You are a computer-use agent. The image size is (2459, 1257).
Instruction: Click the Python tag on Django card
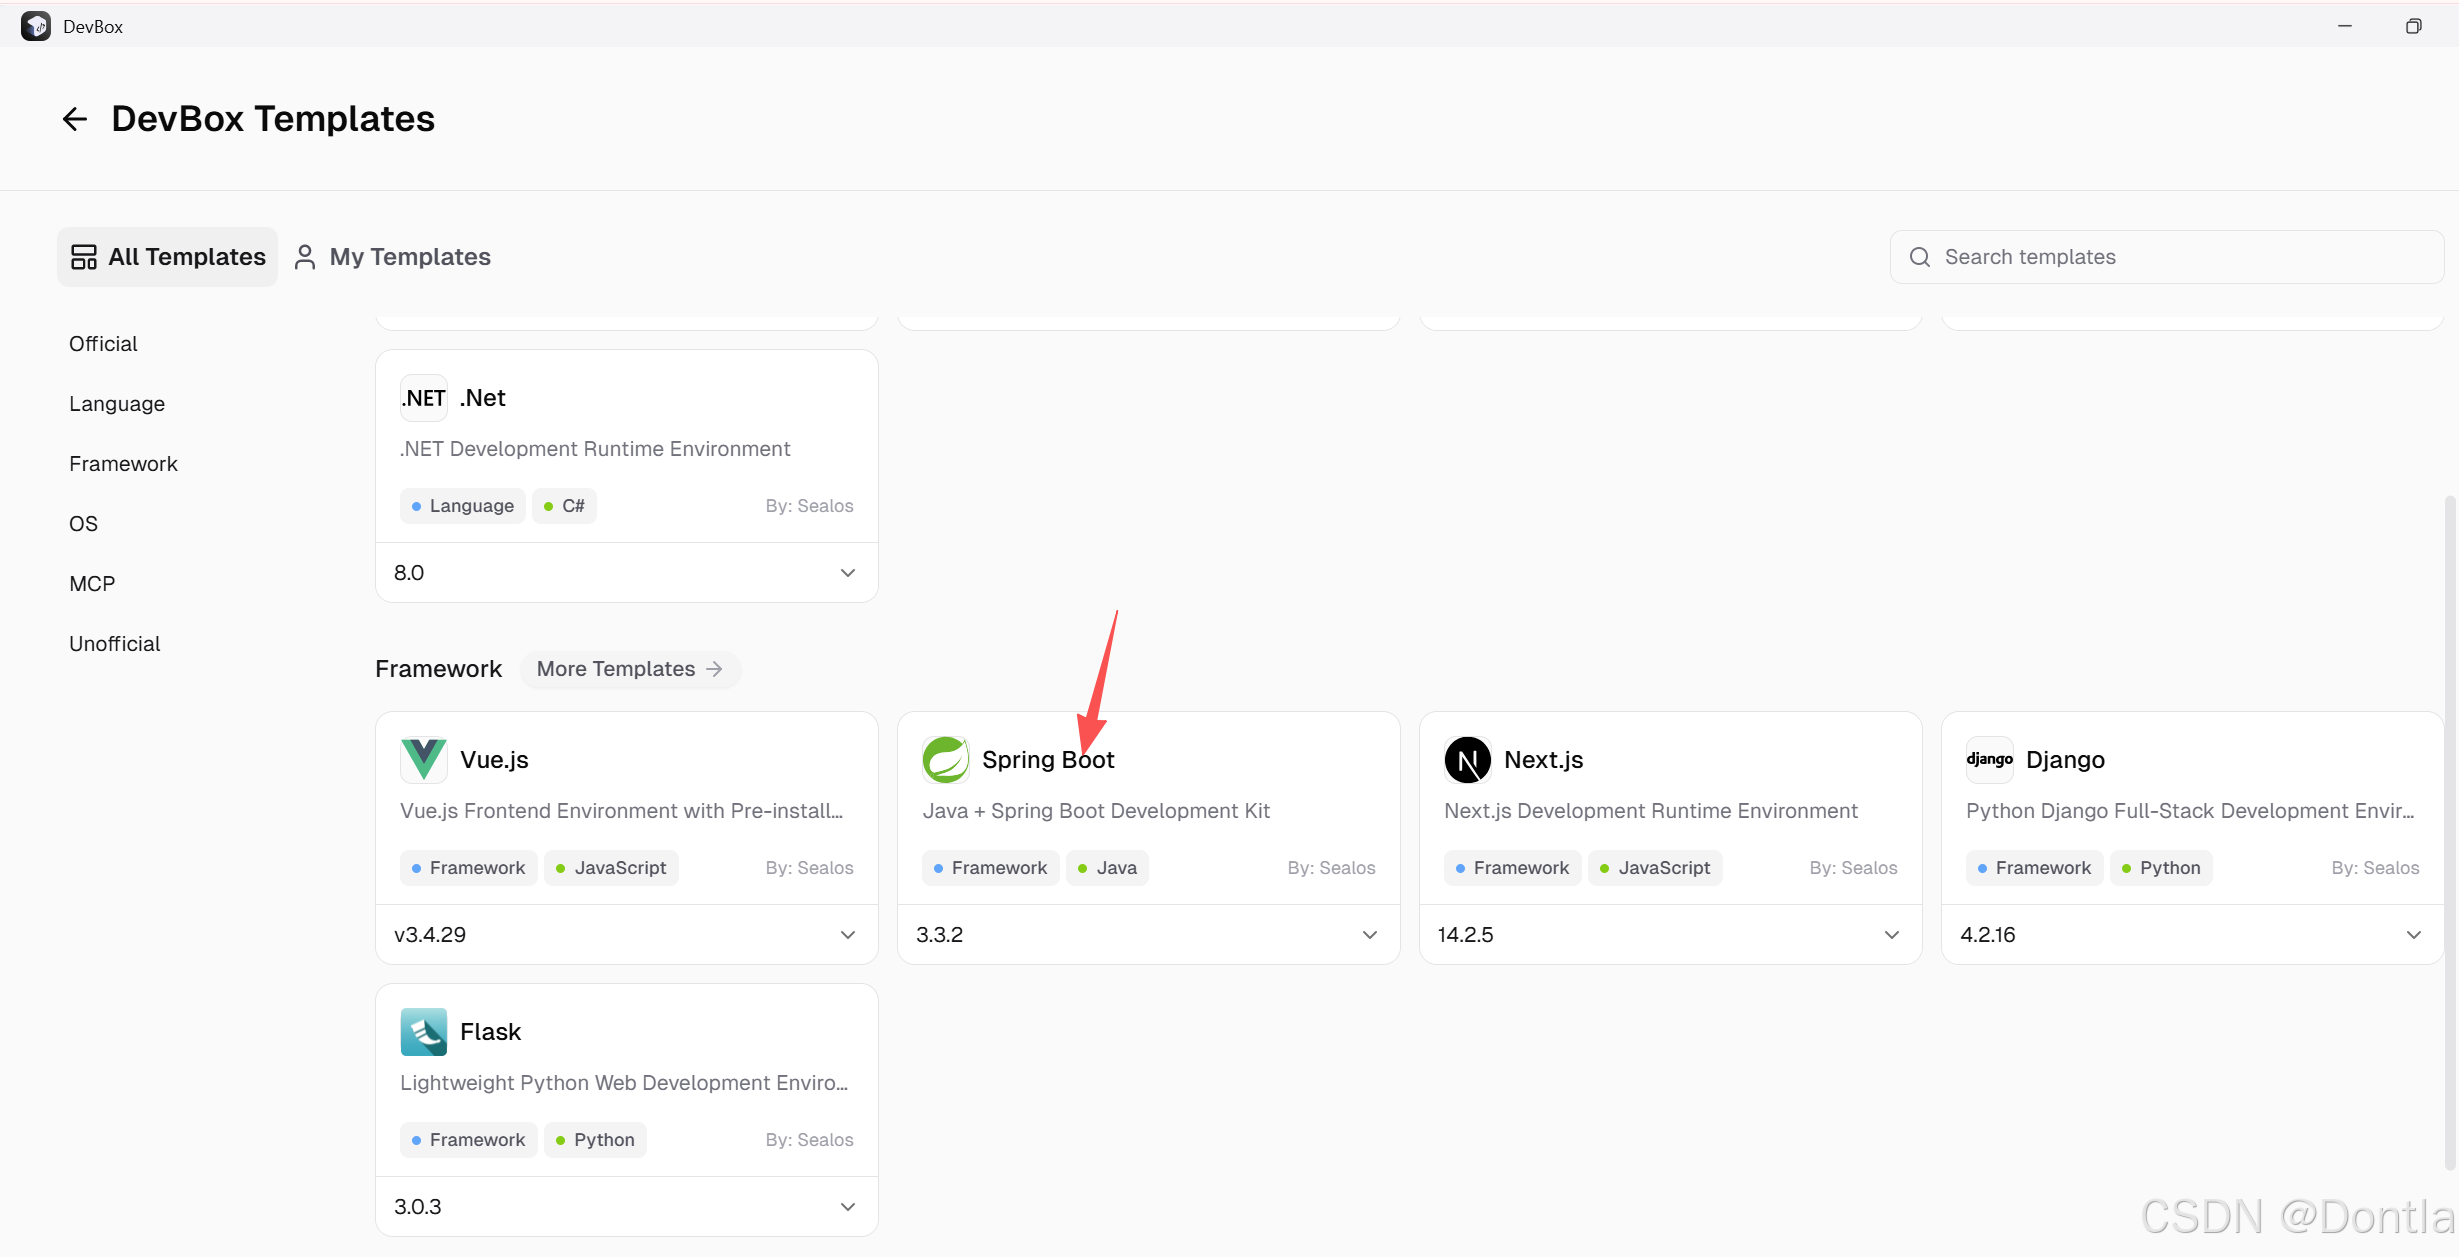tap(2161, 868)
